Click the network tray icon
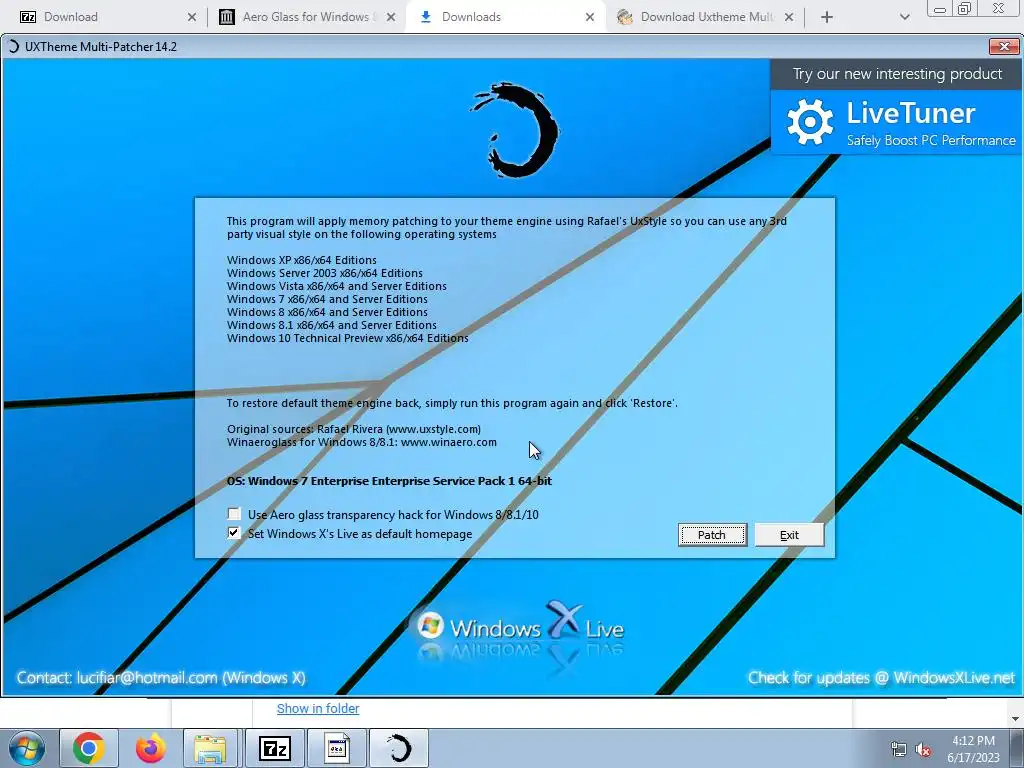This screenshot has height=768, width=1024. [x=899, y=749]
